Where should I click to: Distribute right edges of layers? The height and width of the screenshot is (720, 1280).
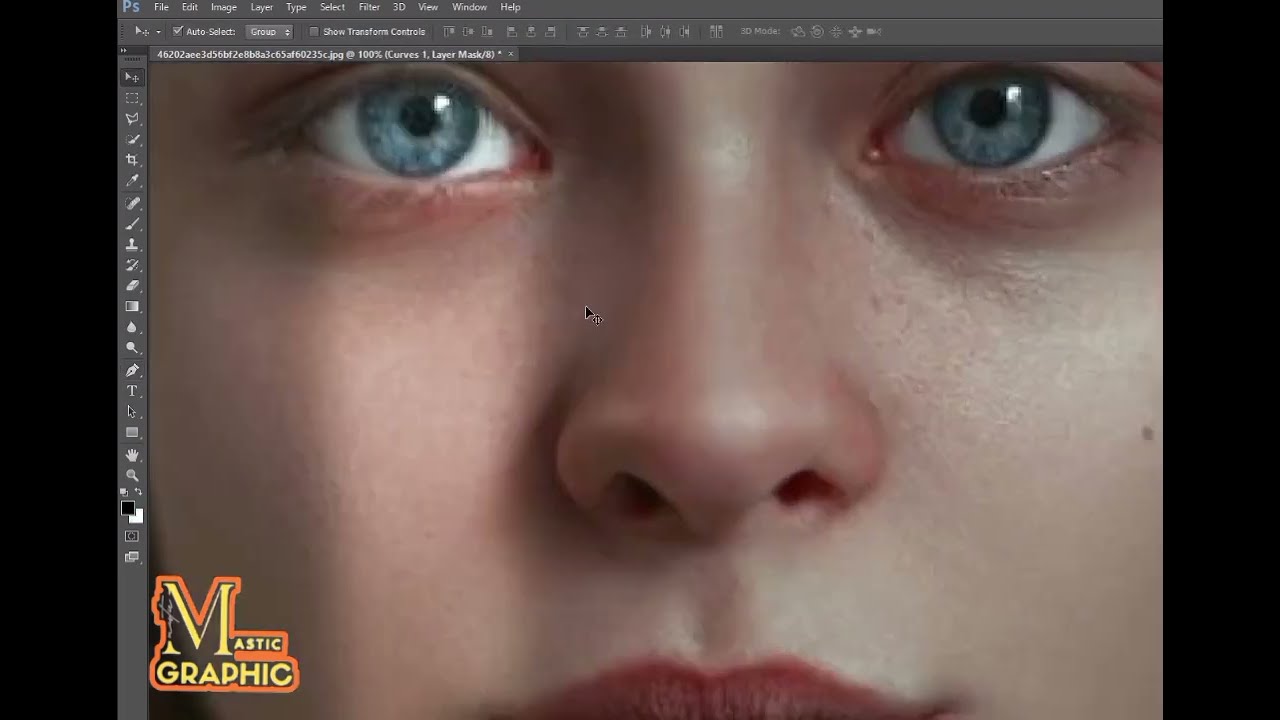[x=684, y=32]
